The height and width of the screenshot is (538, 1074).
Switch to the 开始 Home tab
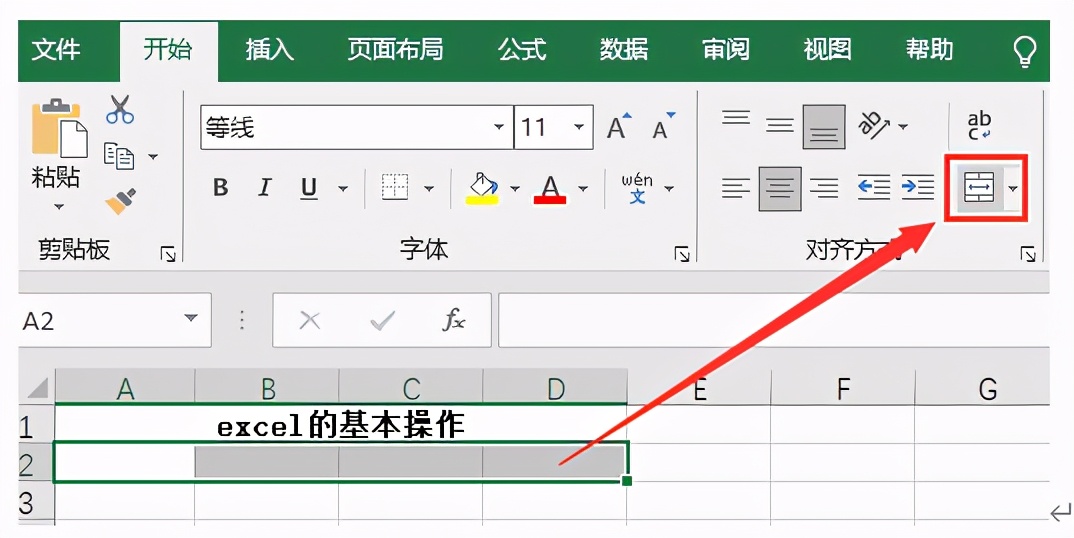click(168, 50)
